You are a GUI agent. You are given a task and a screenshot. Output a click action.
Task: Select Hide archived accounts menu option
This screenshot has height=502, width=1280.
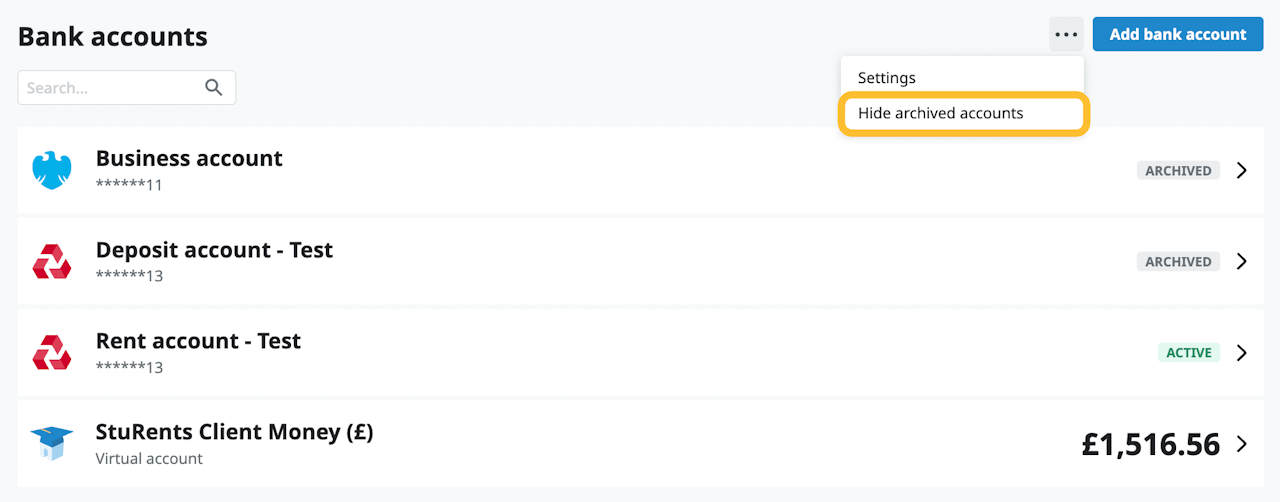pos(940,113)
